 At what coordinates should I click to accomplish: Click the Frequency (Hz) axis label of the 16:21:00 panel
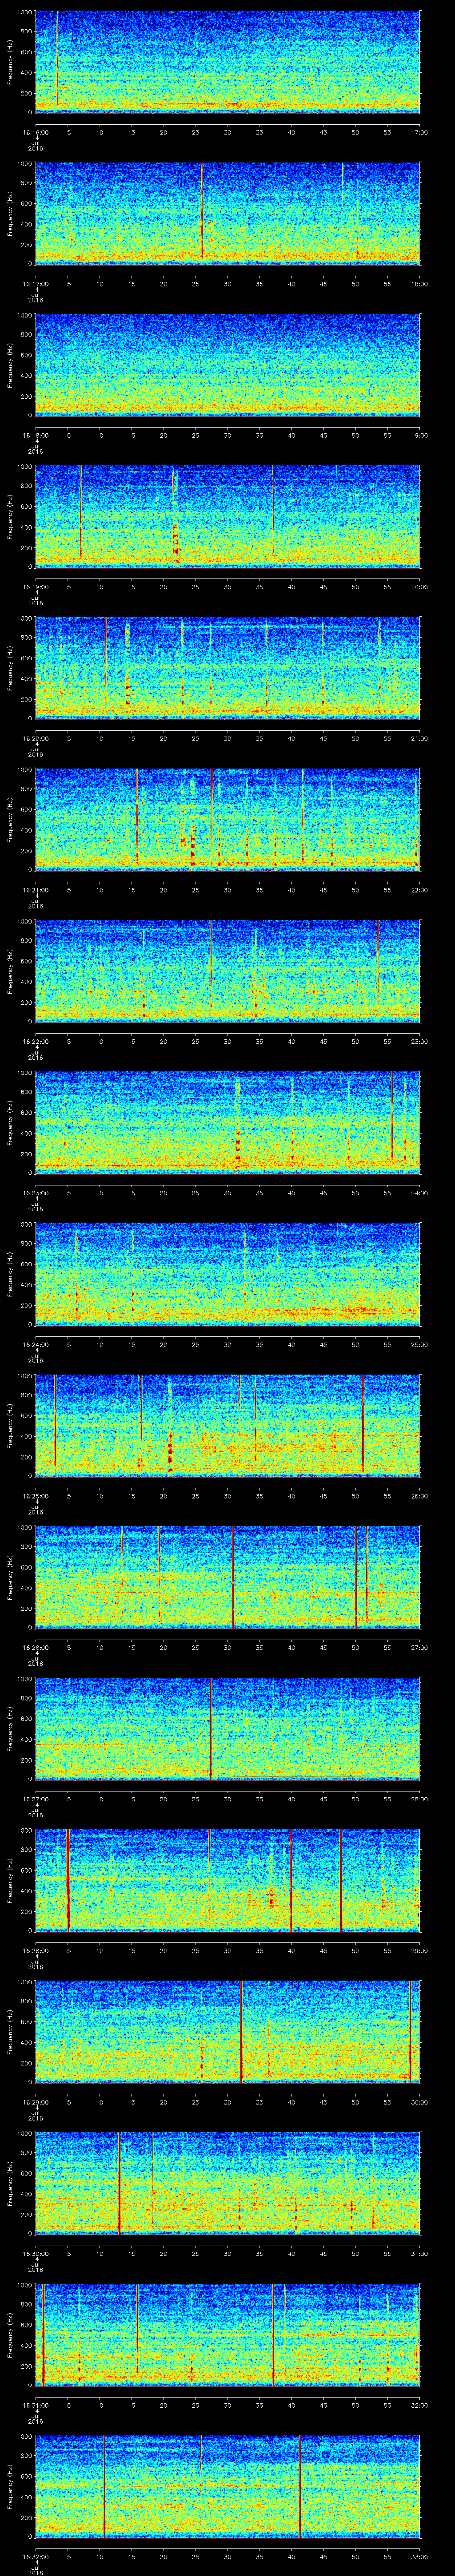(10, 819)
